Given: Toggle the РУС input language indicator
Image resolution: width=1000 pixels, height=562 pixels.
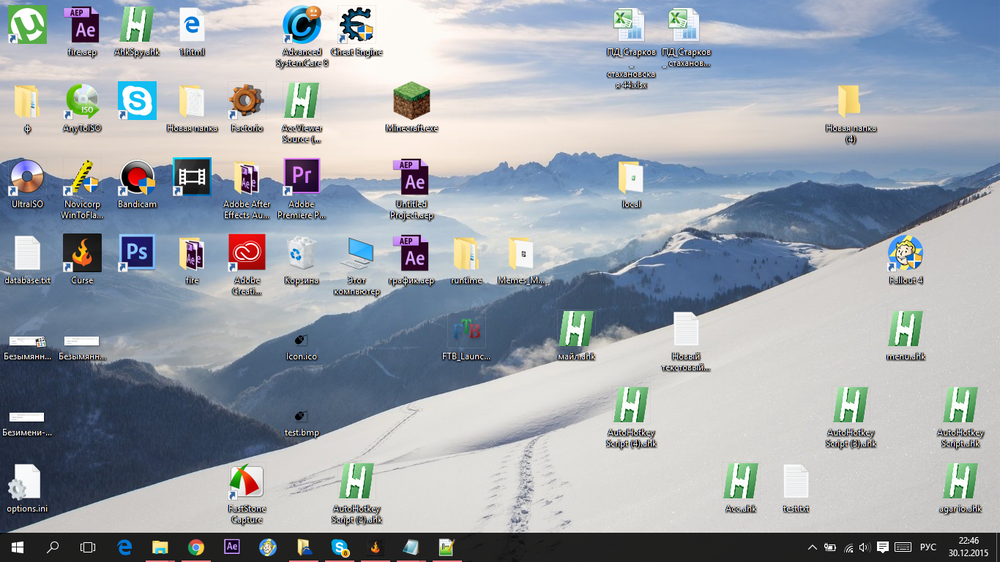Looking at the screenshot, I should pyautogui.click(x=928, y=547).
